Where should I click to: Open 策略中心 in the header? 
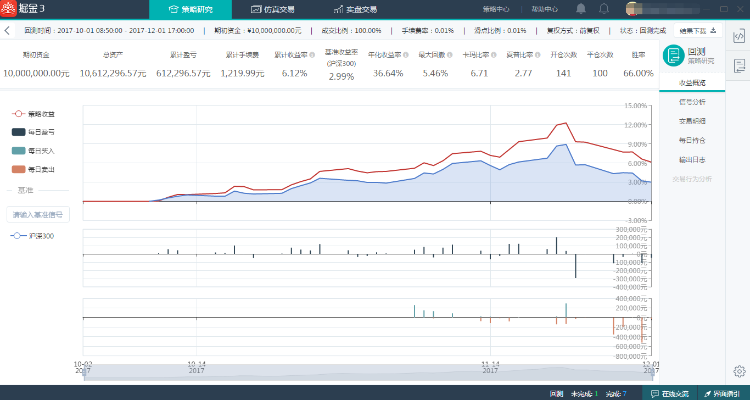pyautogui.click(x=496, y=9)
